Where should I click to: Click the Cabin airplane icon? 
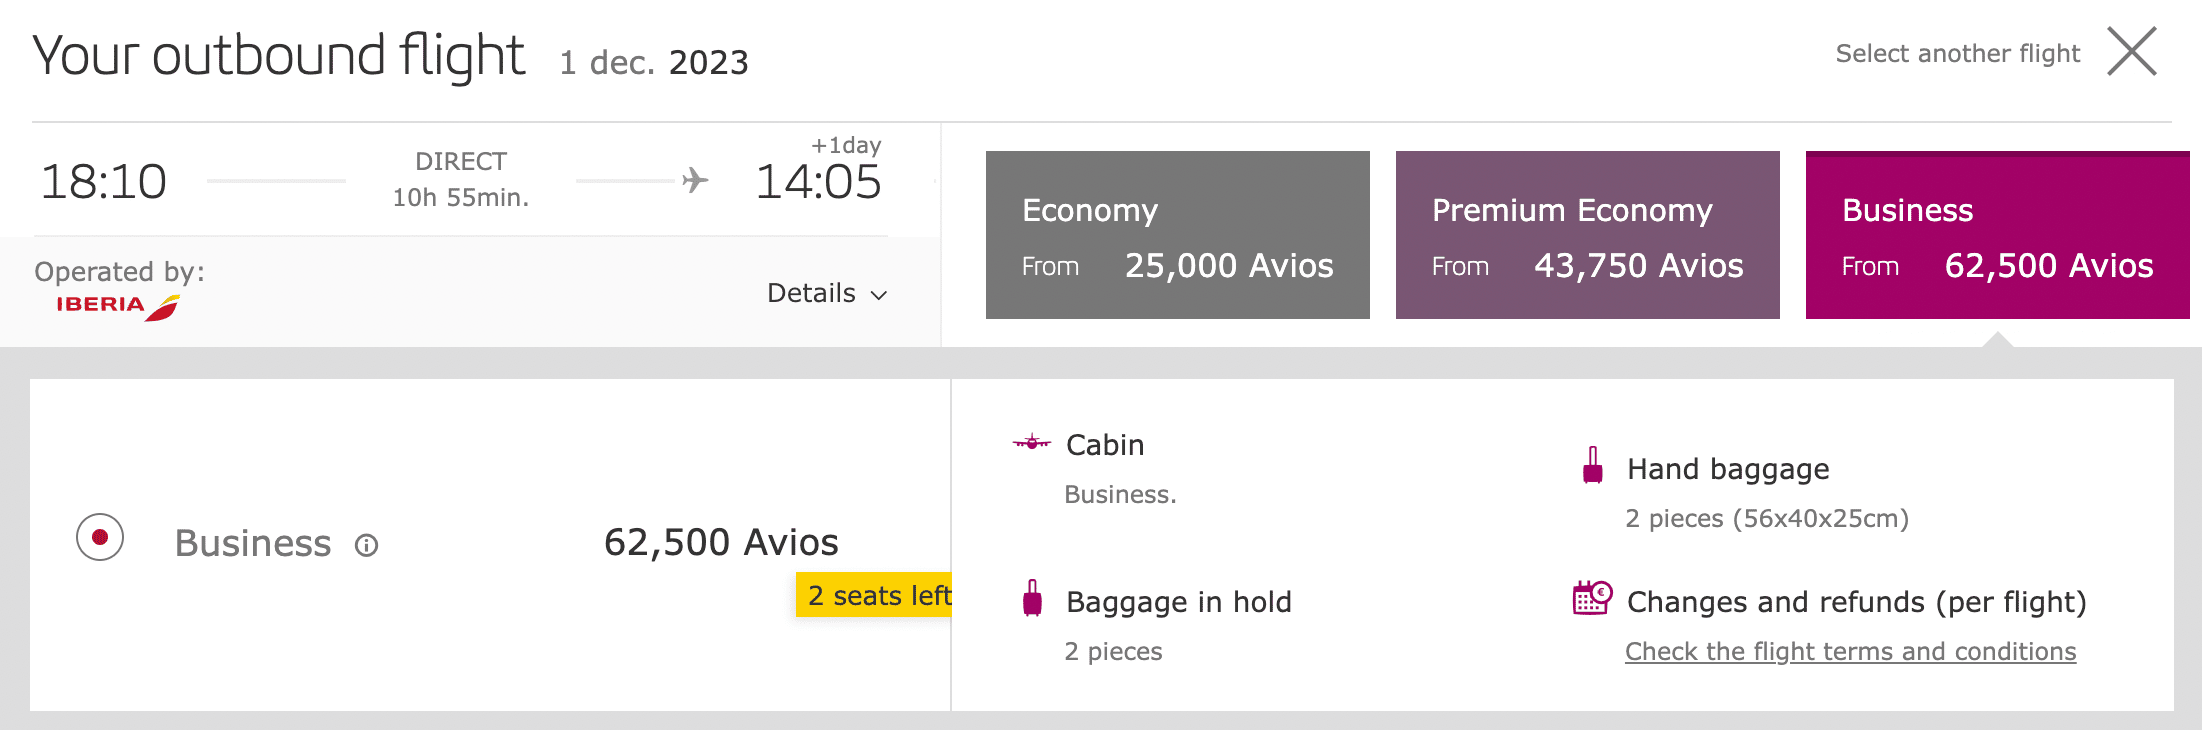click(x=1031, y=442)
